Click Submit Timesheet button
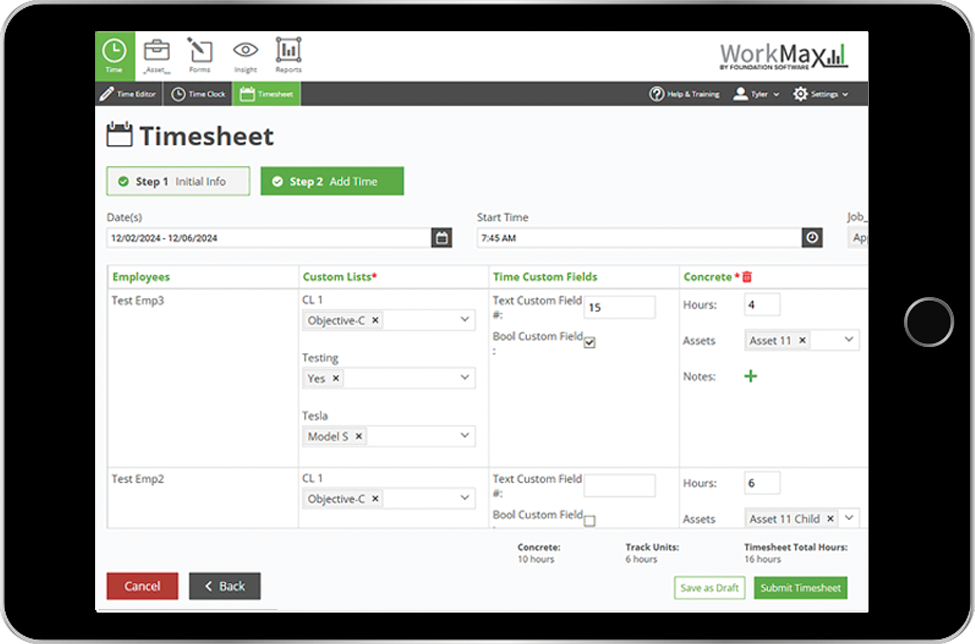Screen dimensions: 975x644 (801, 587)
